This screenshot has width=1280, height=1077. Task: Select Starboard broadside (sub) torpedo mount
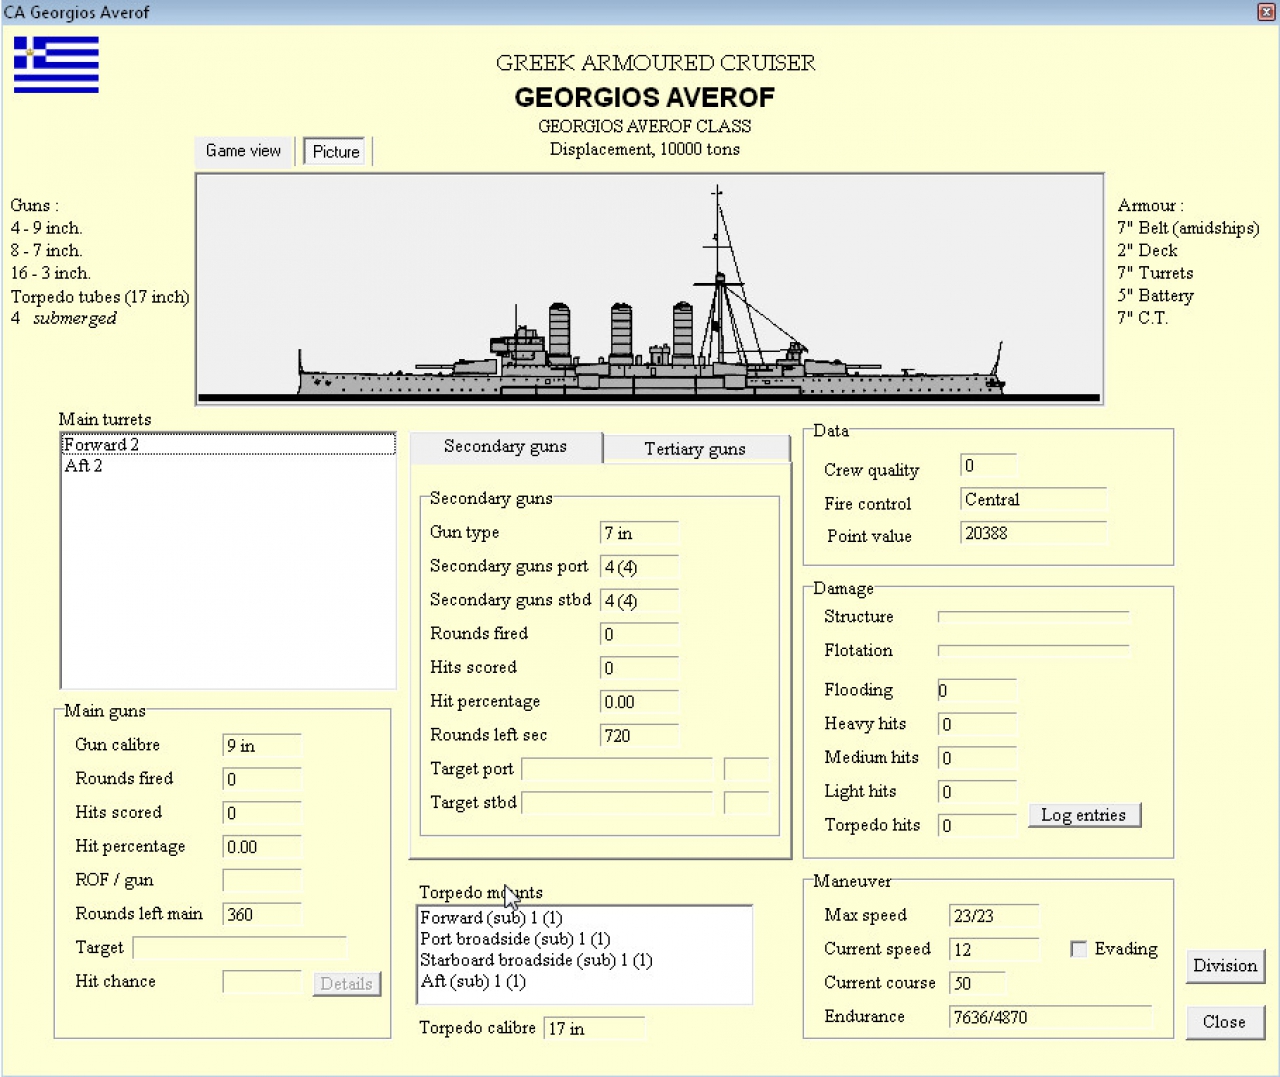point(536,960)
